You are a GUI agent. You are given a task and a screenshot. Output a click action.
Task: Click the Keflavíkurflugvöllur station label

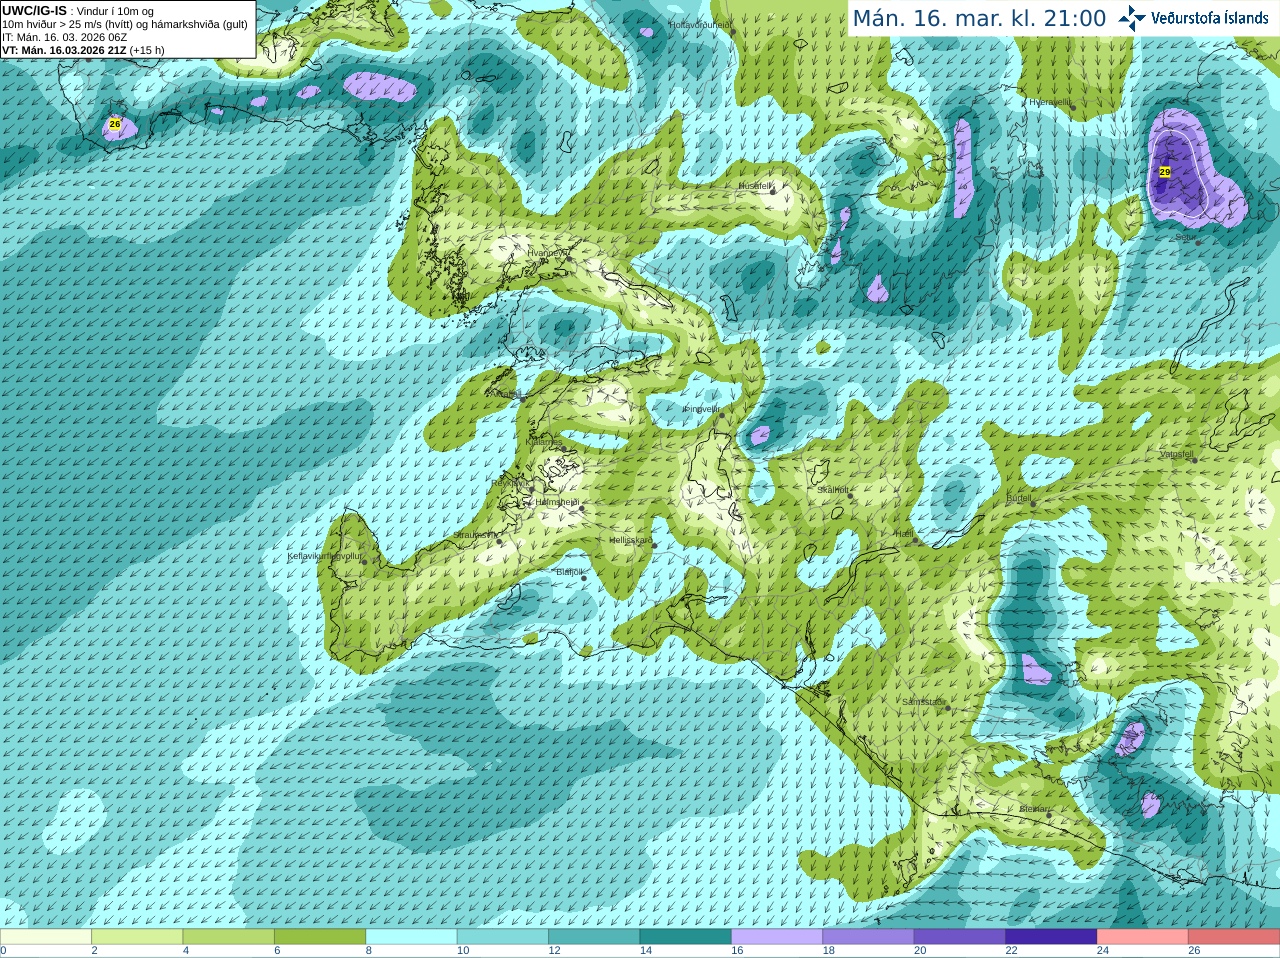(x=324, y=556)
